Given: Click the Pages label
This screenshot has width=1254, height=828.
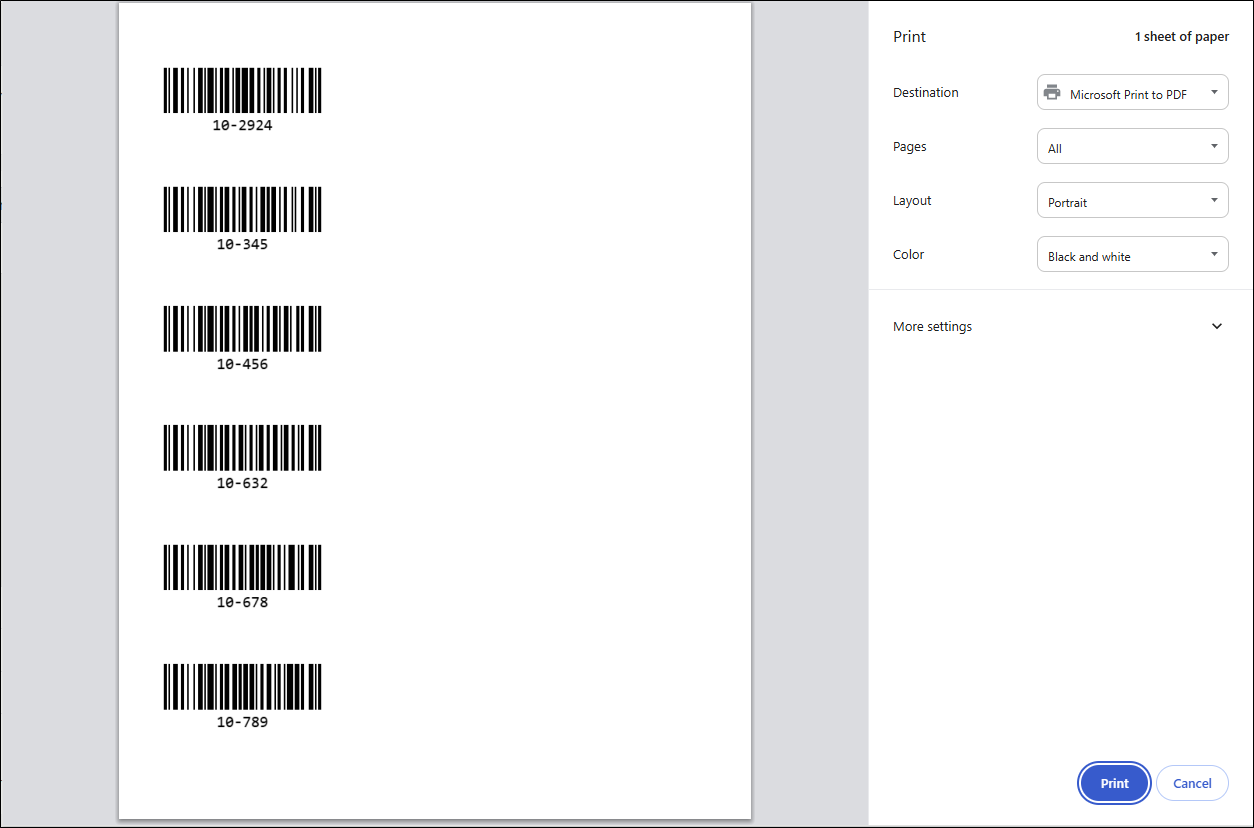Looking at the screenshot, I should [x=909, y=147].
